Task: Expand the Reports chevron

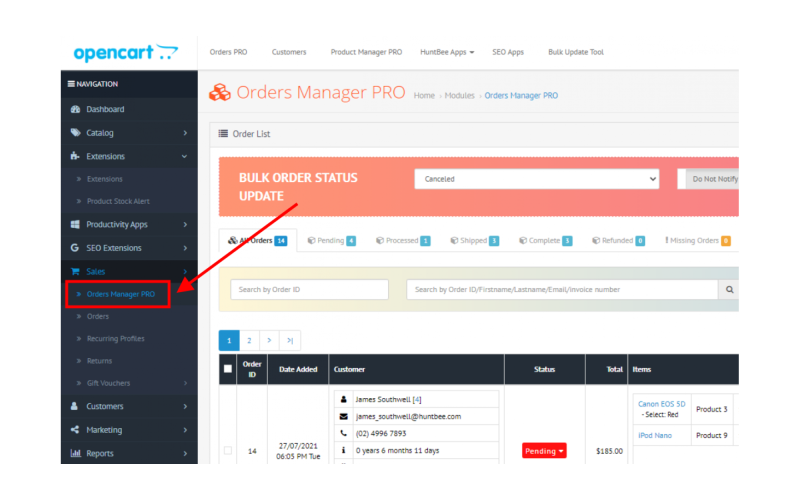Action: click(185, 454)
